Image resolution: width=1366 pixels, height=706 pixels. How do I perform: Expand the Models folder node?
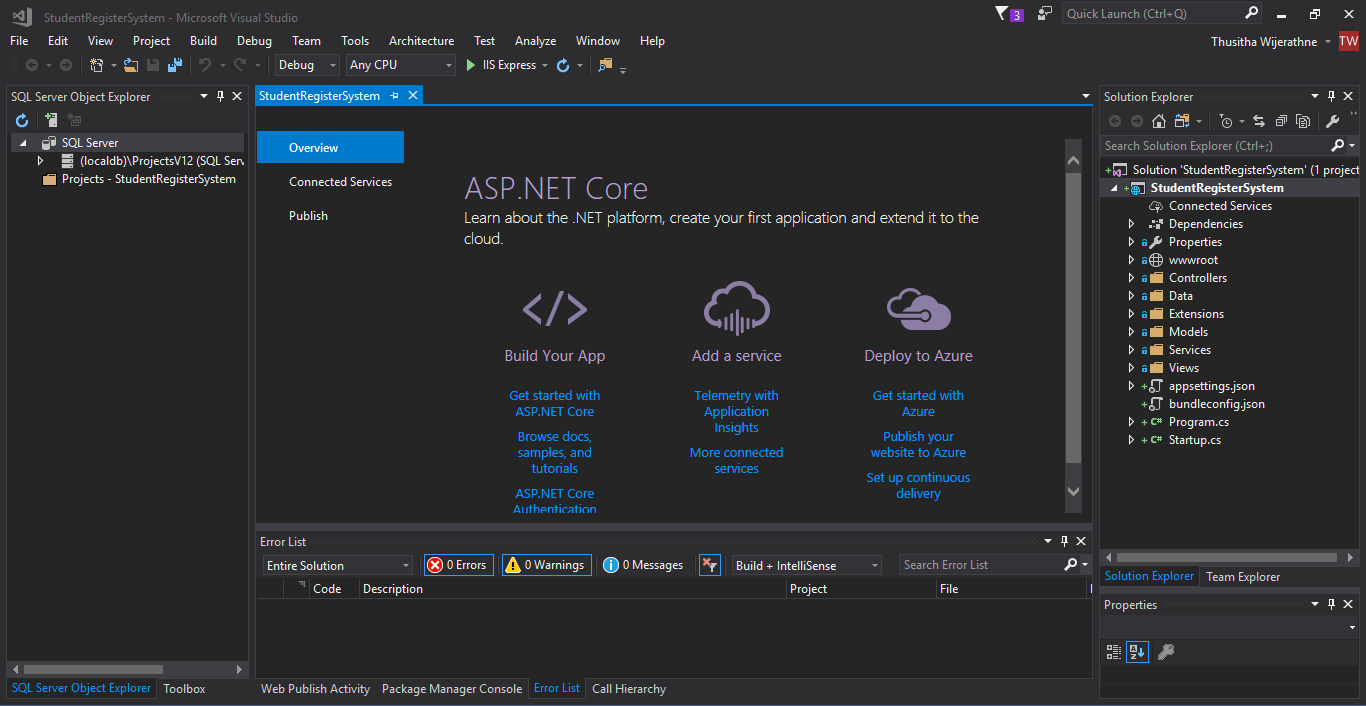1132,332
